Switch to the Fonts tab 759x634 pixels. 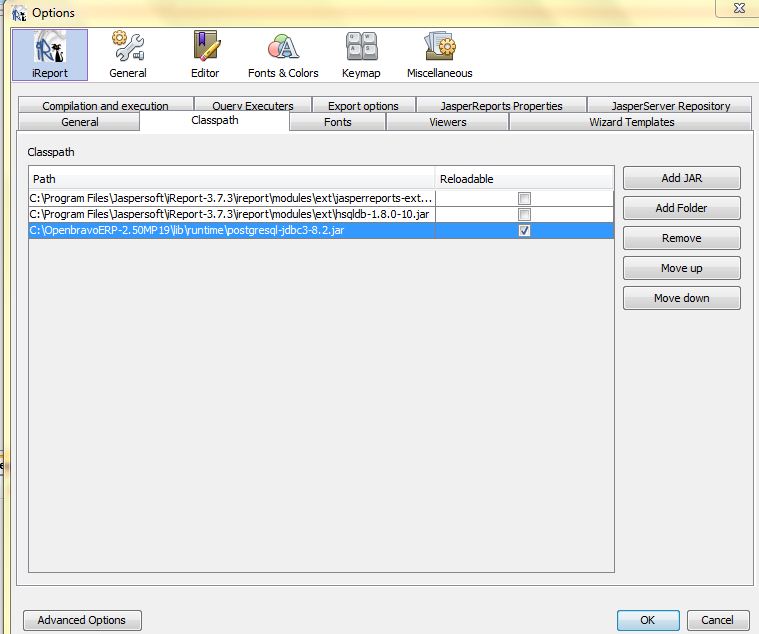(338, 121)
